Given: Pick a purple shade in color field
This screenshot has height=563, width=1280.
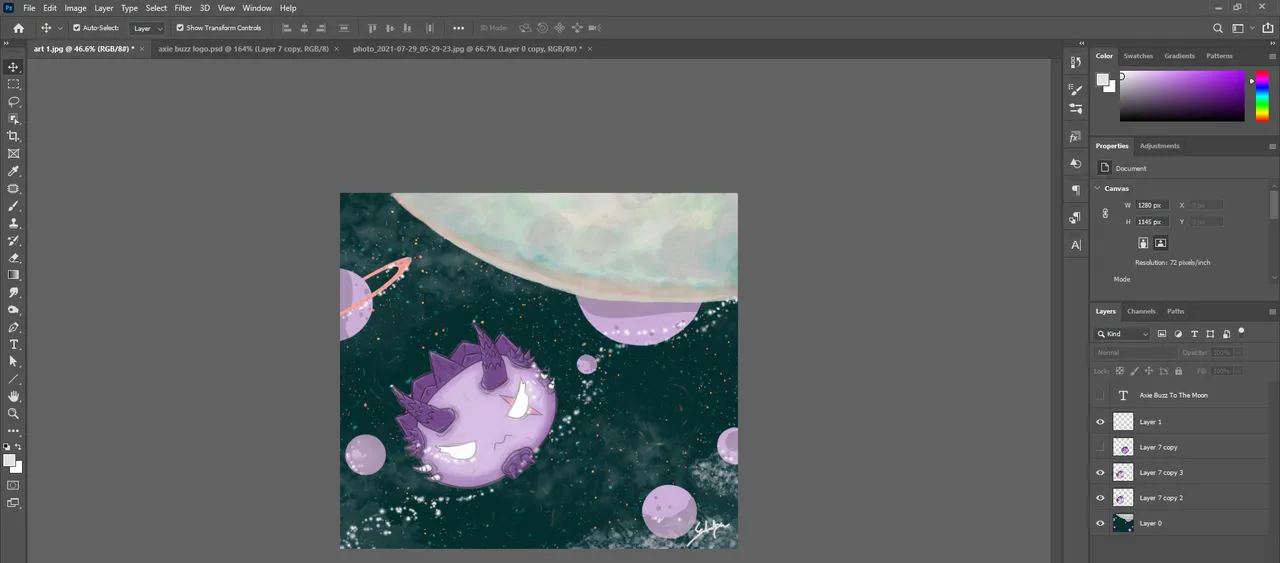Looking at the screenshot, I should point(1182,96).
